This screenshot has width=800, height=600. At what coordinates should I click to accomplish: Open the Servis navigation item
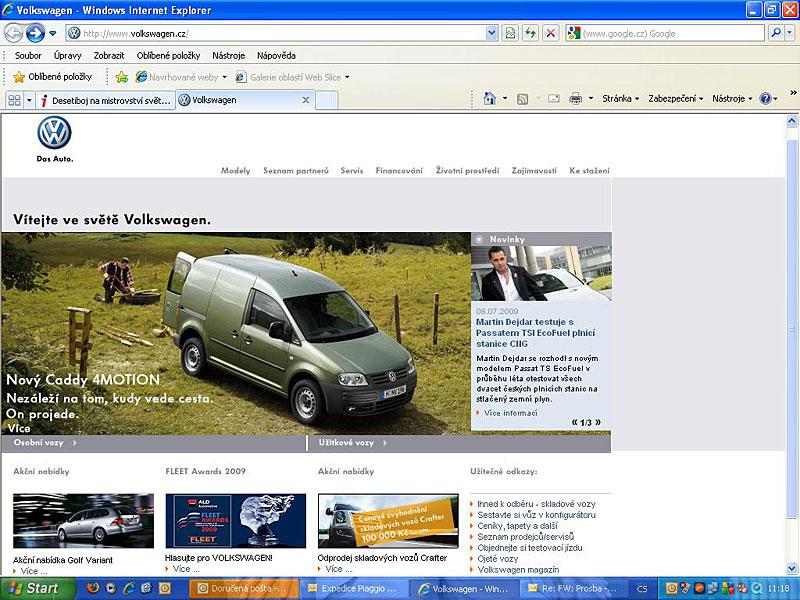click(352, 170)
